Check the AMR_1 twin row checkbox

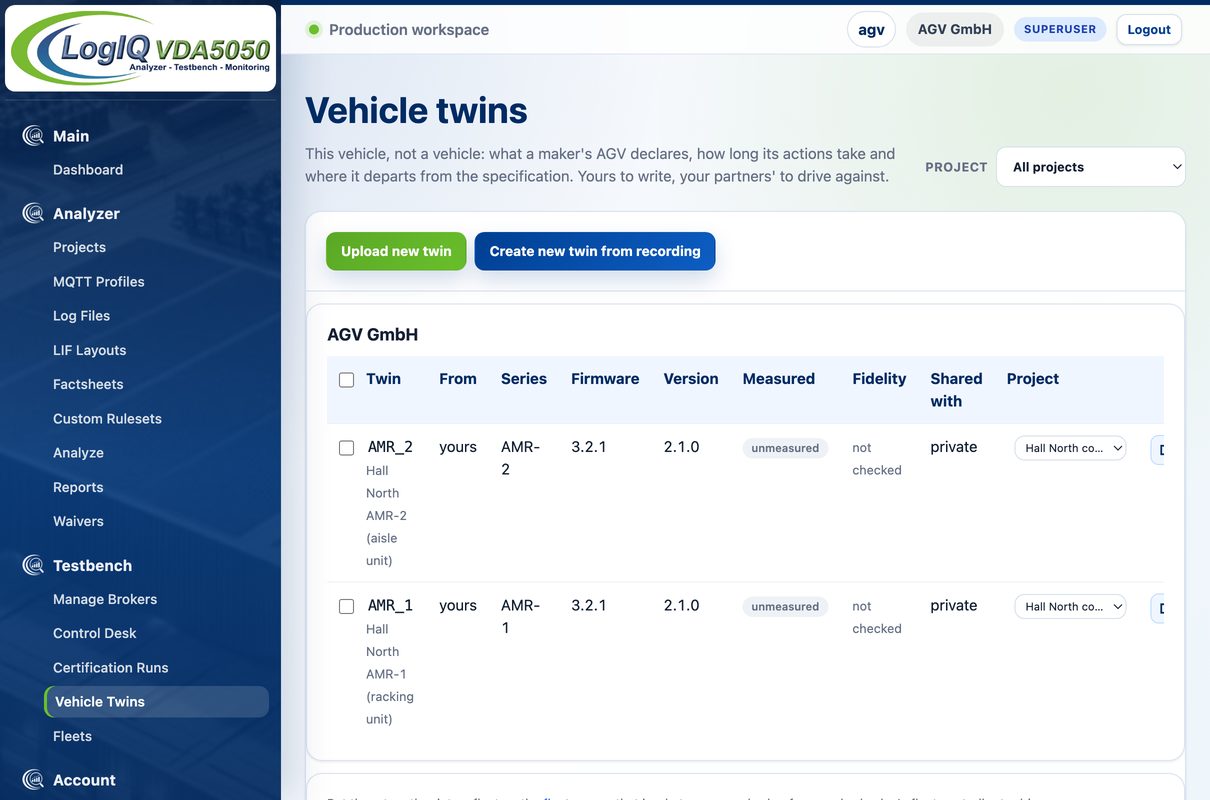[346, 606]
